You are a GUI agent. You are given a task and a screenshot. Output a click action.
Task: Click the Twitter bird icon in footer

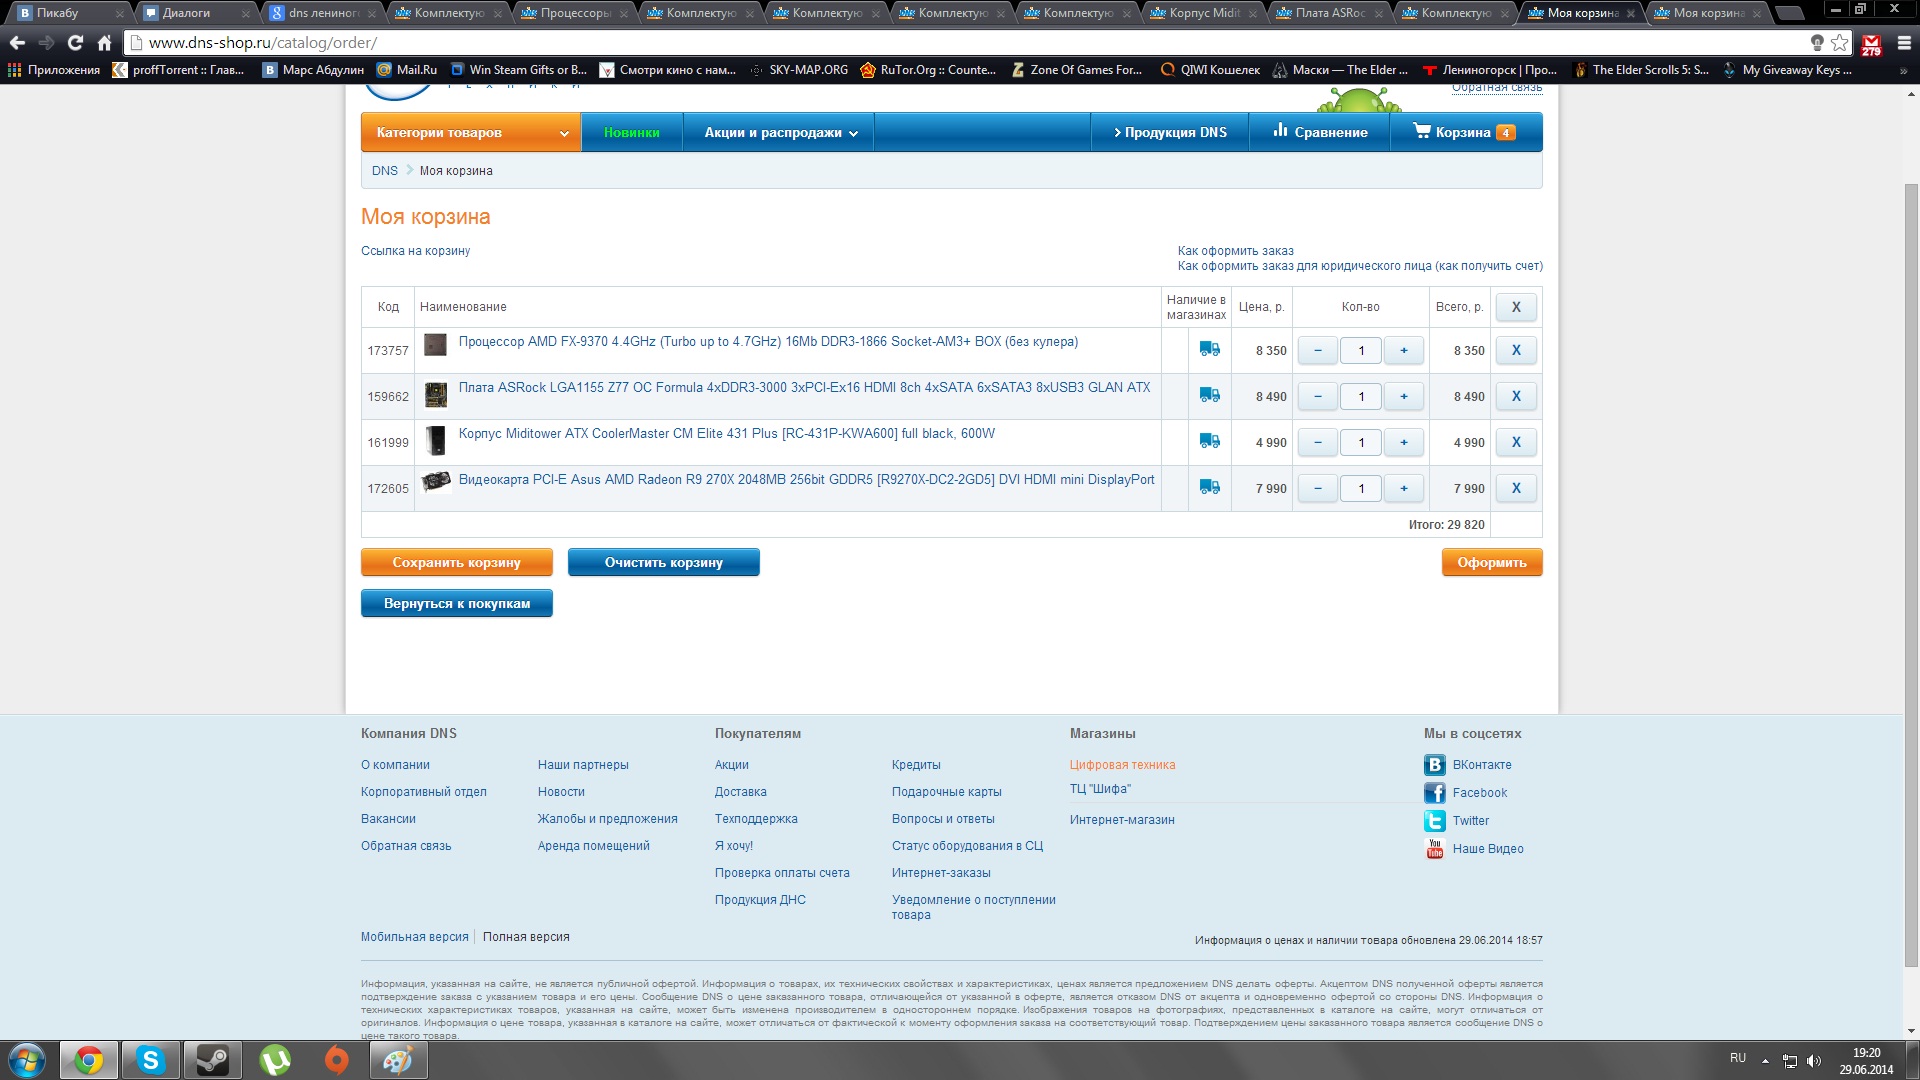[1434, 821]
